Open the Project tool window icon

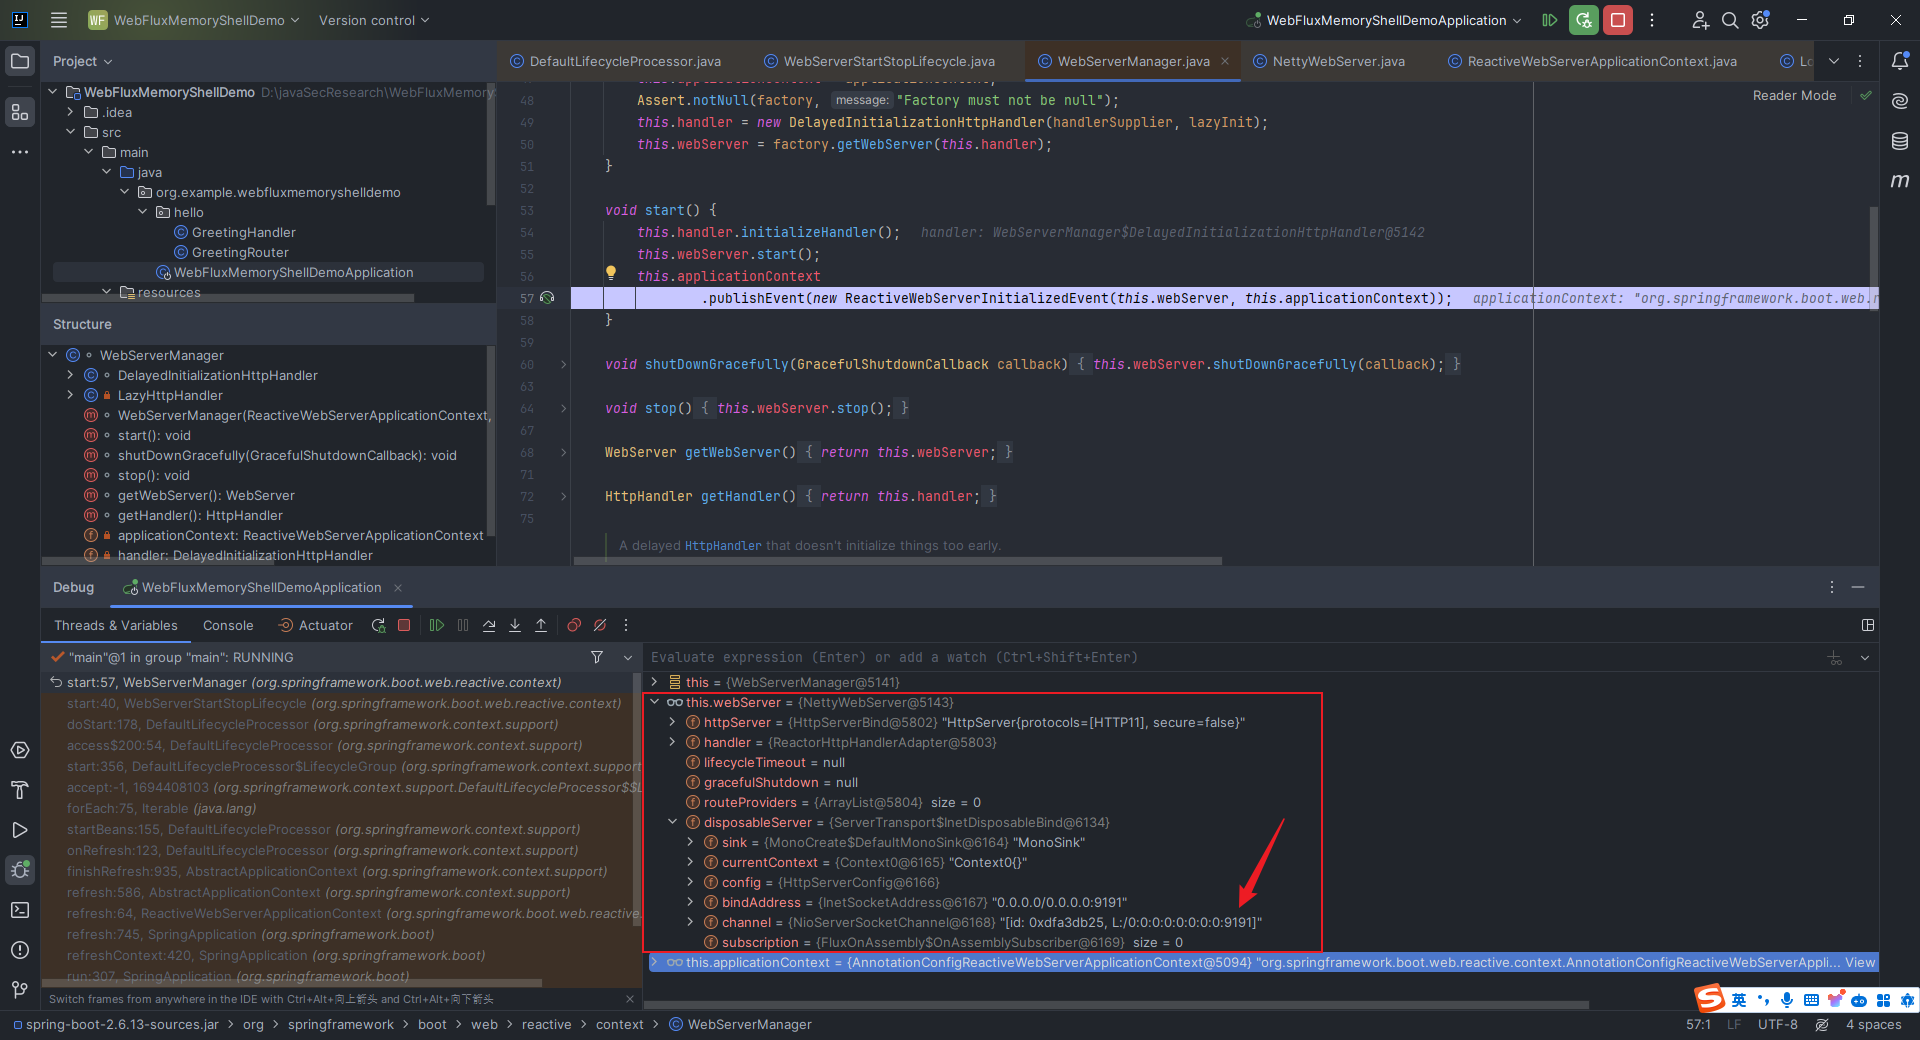pyautogui.click(x=20, y=61)
